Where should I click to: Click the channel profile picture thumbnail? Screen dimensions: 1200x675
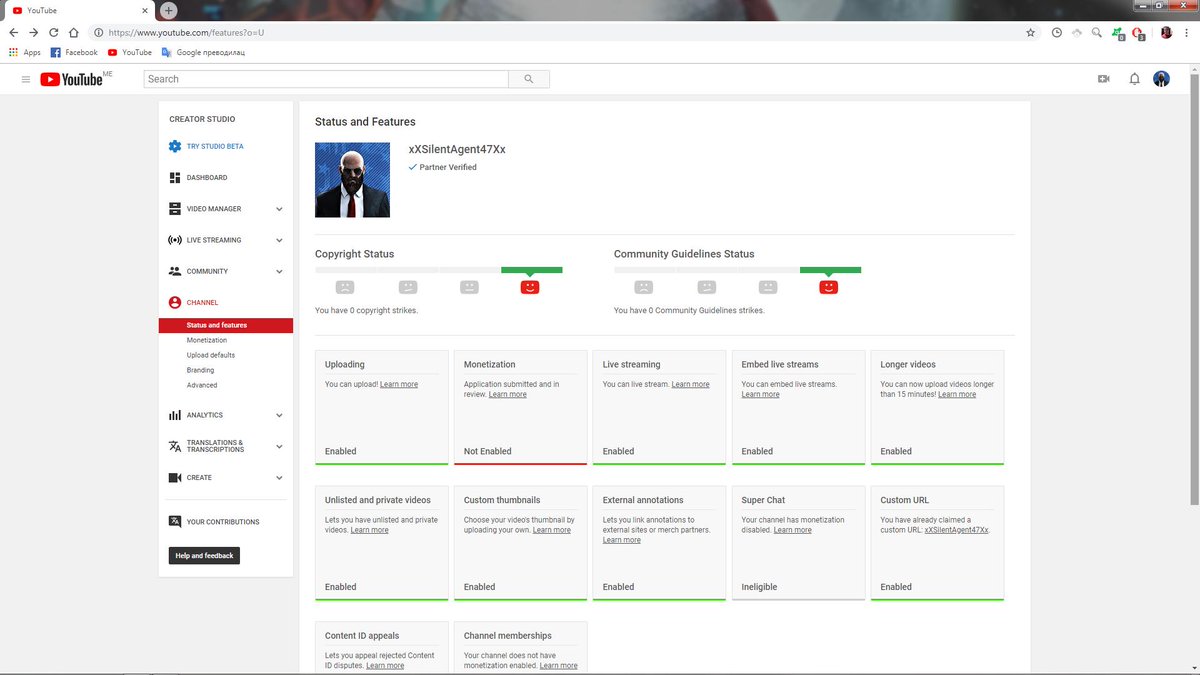pyautogui.click(x=352, y=180)
